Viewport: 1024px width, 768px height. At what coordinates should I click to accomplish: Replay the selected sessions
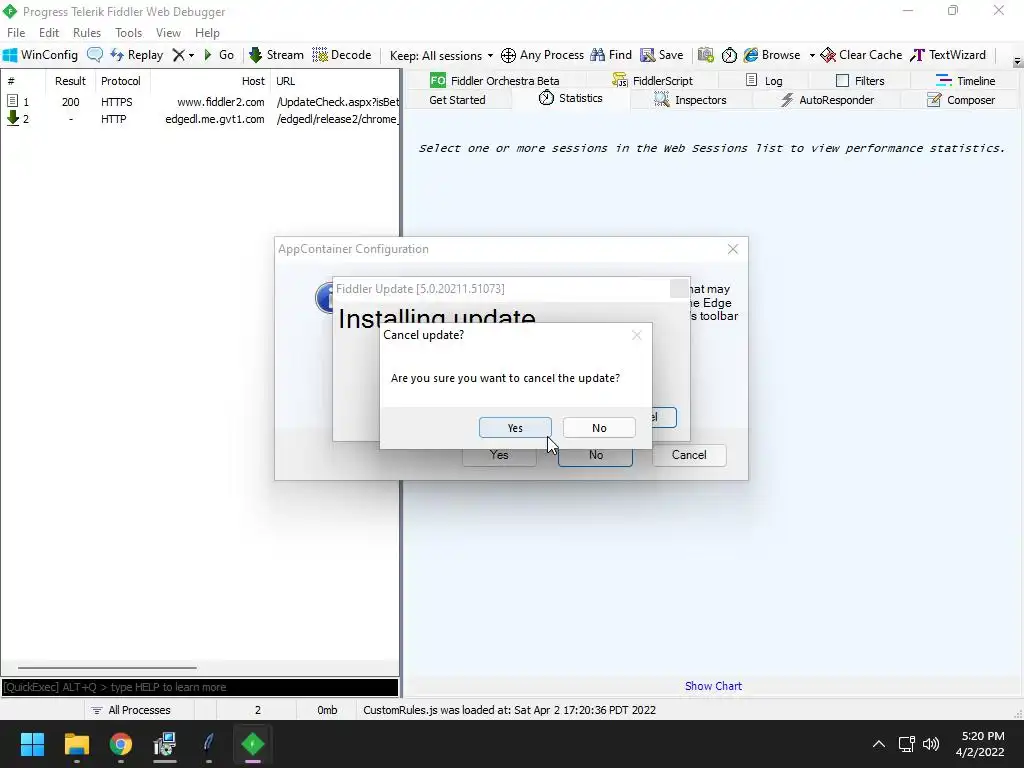click(x=137, y=55)
